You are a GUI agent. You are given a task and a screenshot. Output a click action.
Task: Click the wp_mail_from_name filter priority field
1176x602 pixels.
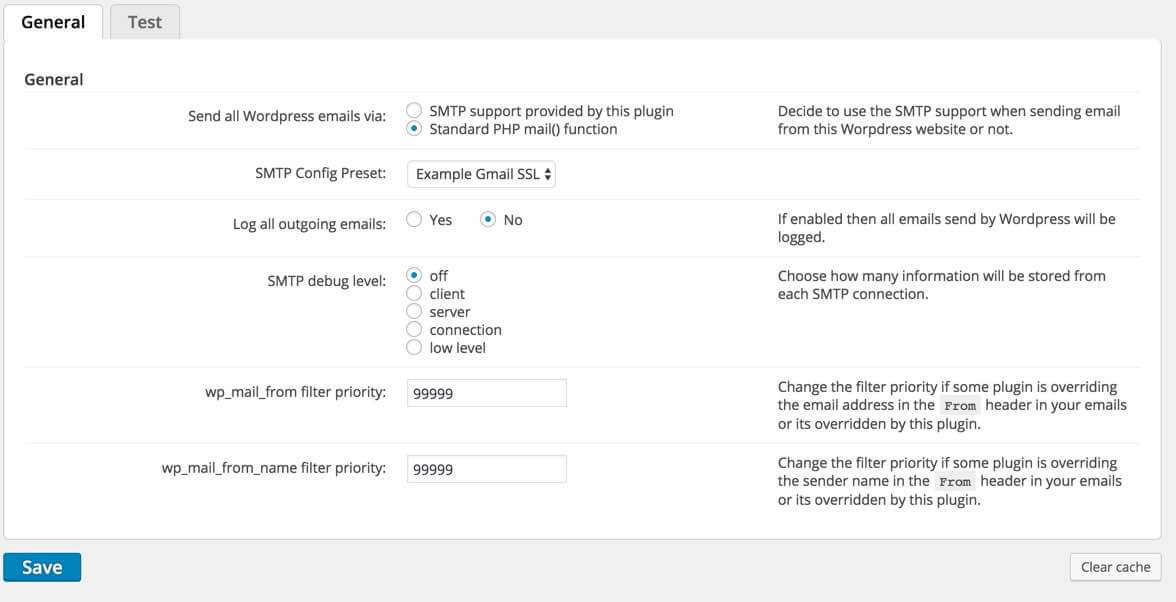click(486, 469)
